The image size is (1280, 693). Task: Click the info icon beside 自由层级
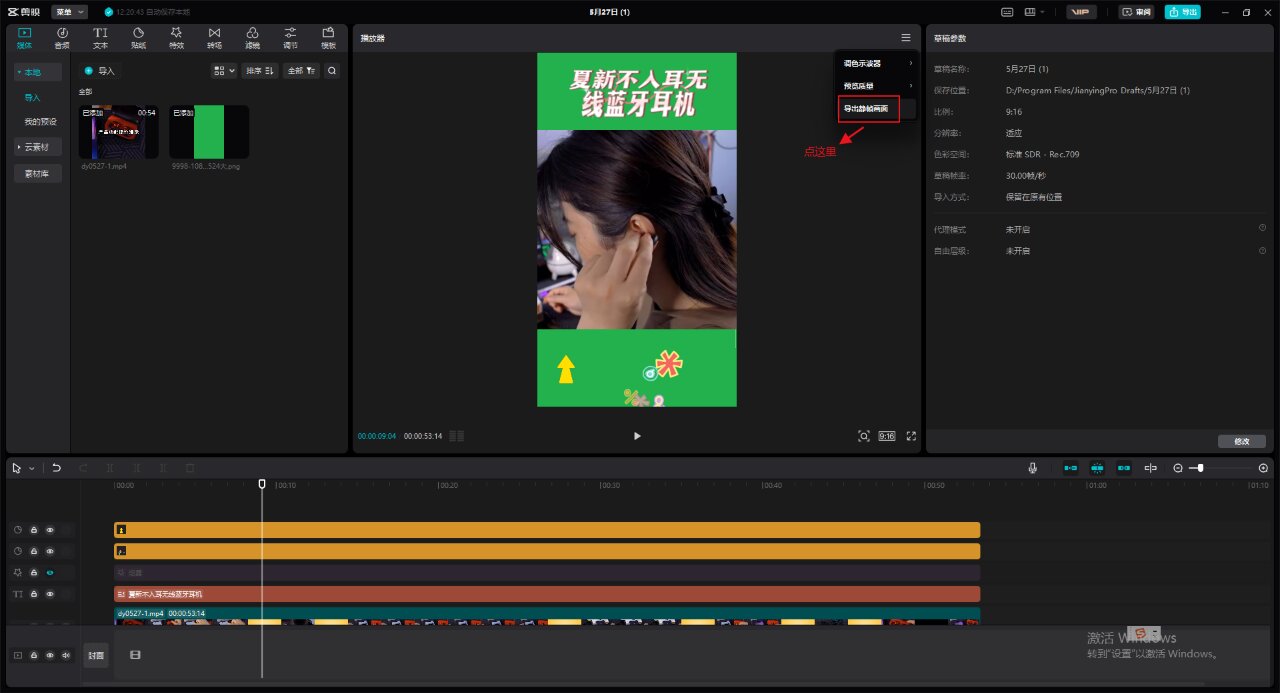[x=1262, y=250]
